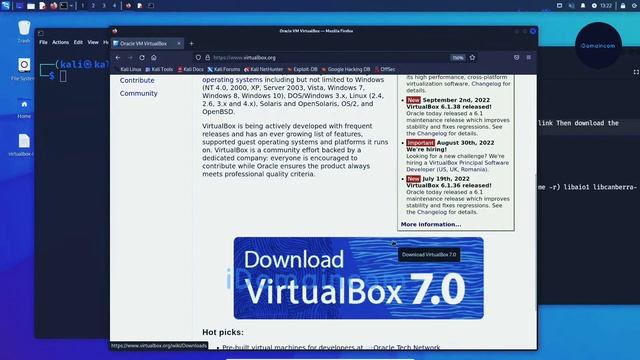Open the Contribute sidebar link
The width and height of the screenshot is (640, 360).
(x=137, y=80)
